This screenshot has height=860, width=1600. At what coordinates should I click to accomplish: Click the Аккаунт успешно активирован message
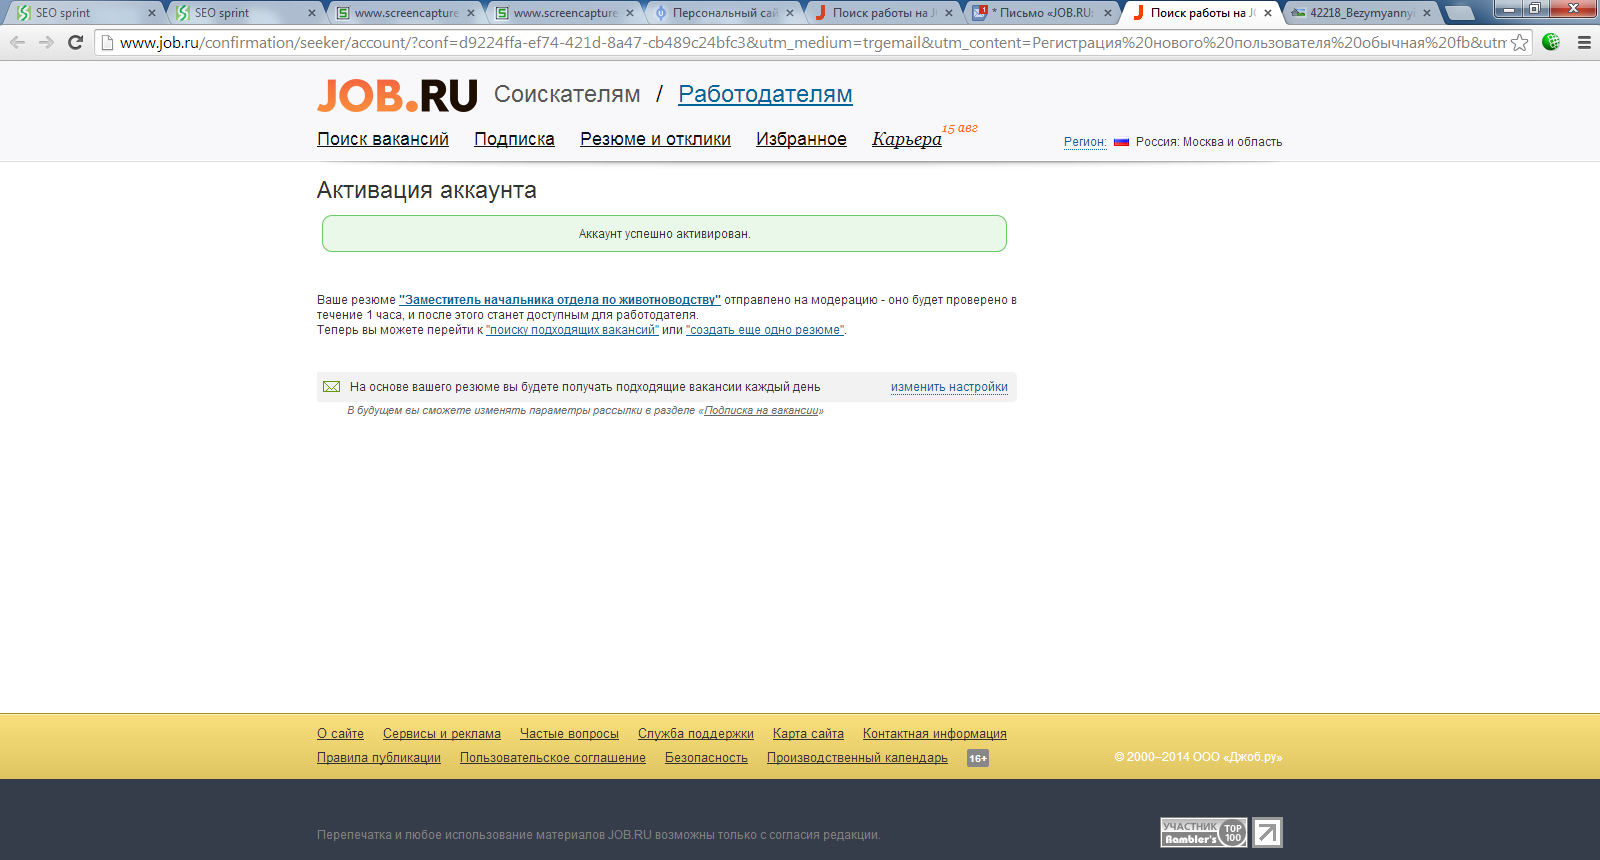[664, 234]
